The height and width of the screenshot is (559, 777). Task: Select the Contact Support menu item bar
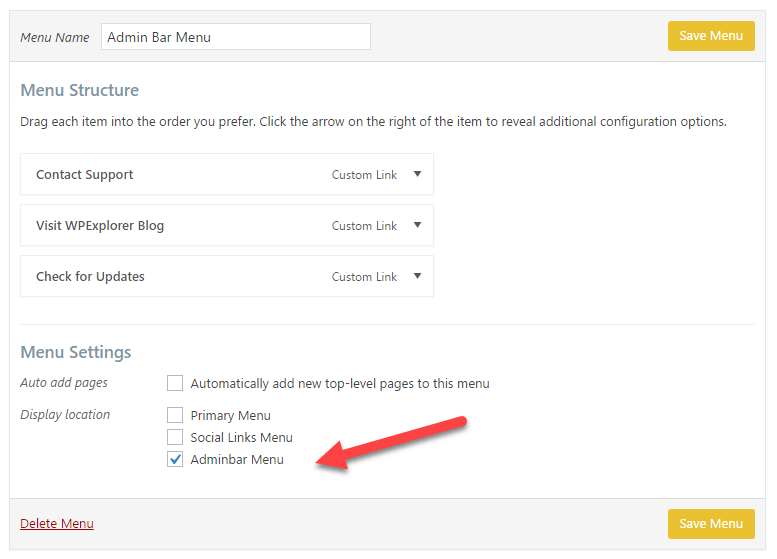227,174
